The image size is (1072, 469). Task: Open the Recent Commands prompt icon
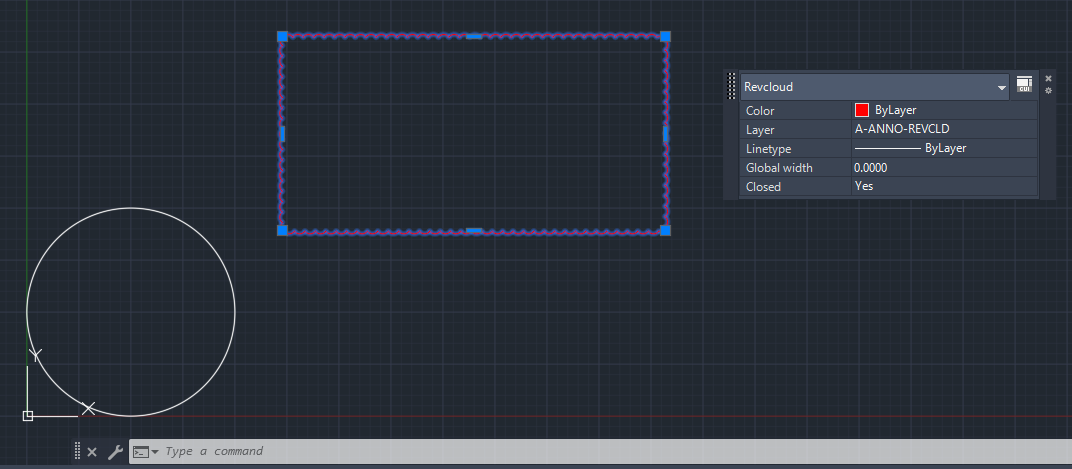point(141,452)
